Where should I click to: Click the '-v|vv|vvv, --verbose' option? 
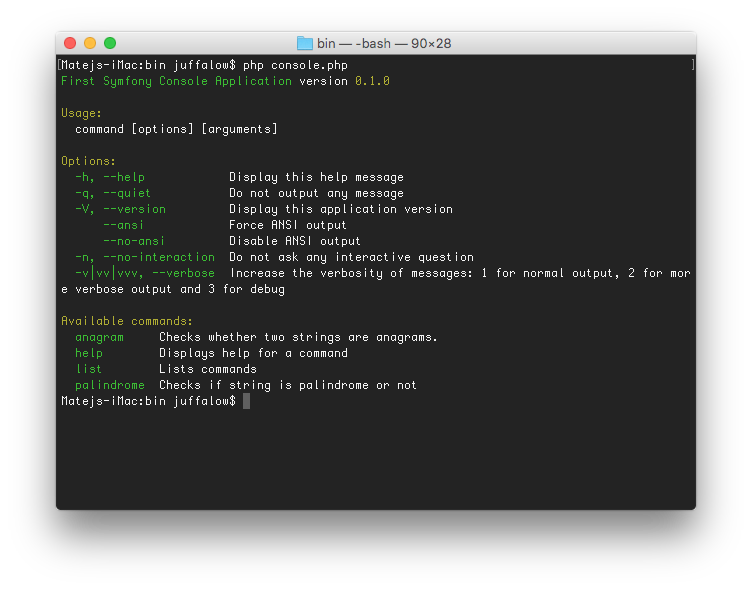click(x=145, y=273)
